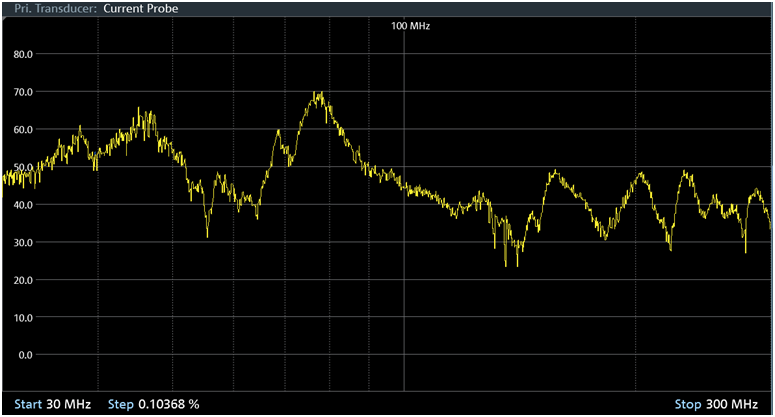
Task: Click the trace's lowest dip near 24 dB
Action: [506, 265]
